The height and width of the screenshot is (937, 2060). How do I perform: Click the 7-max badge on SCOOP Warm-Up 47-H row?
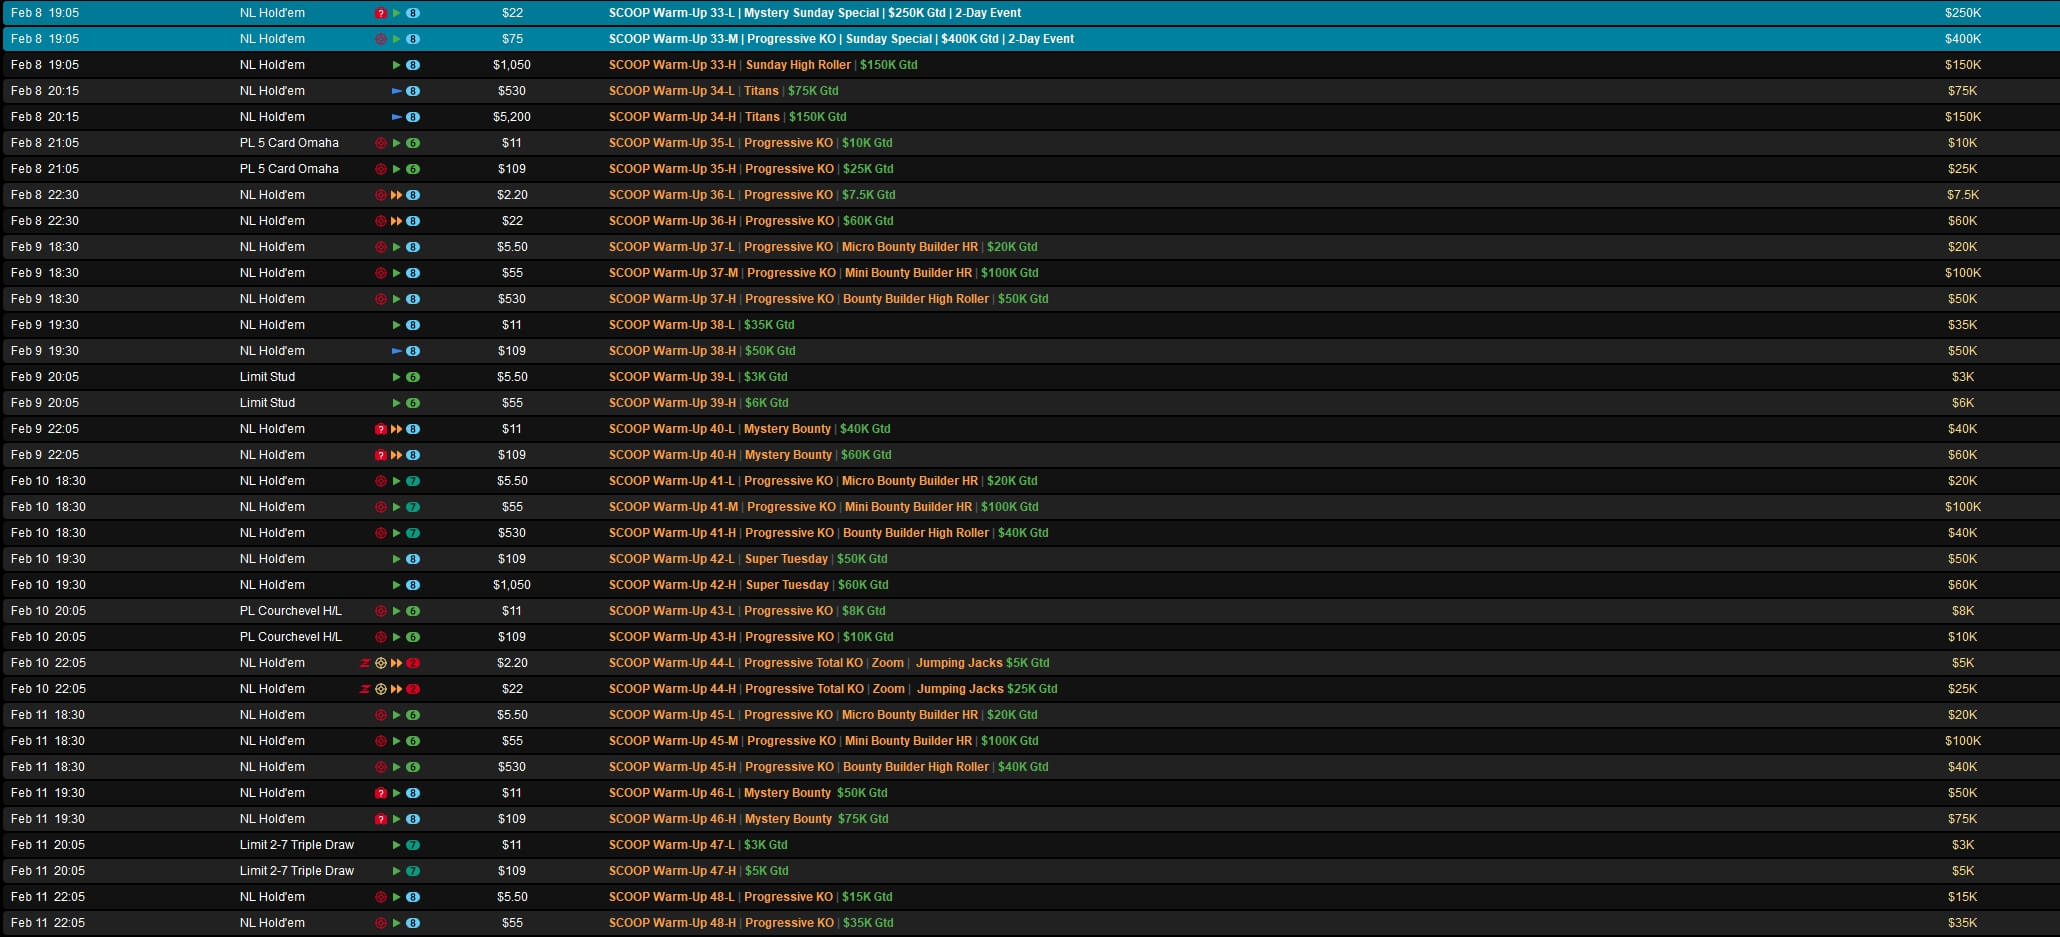413,871
